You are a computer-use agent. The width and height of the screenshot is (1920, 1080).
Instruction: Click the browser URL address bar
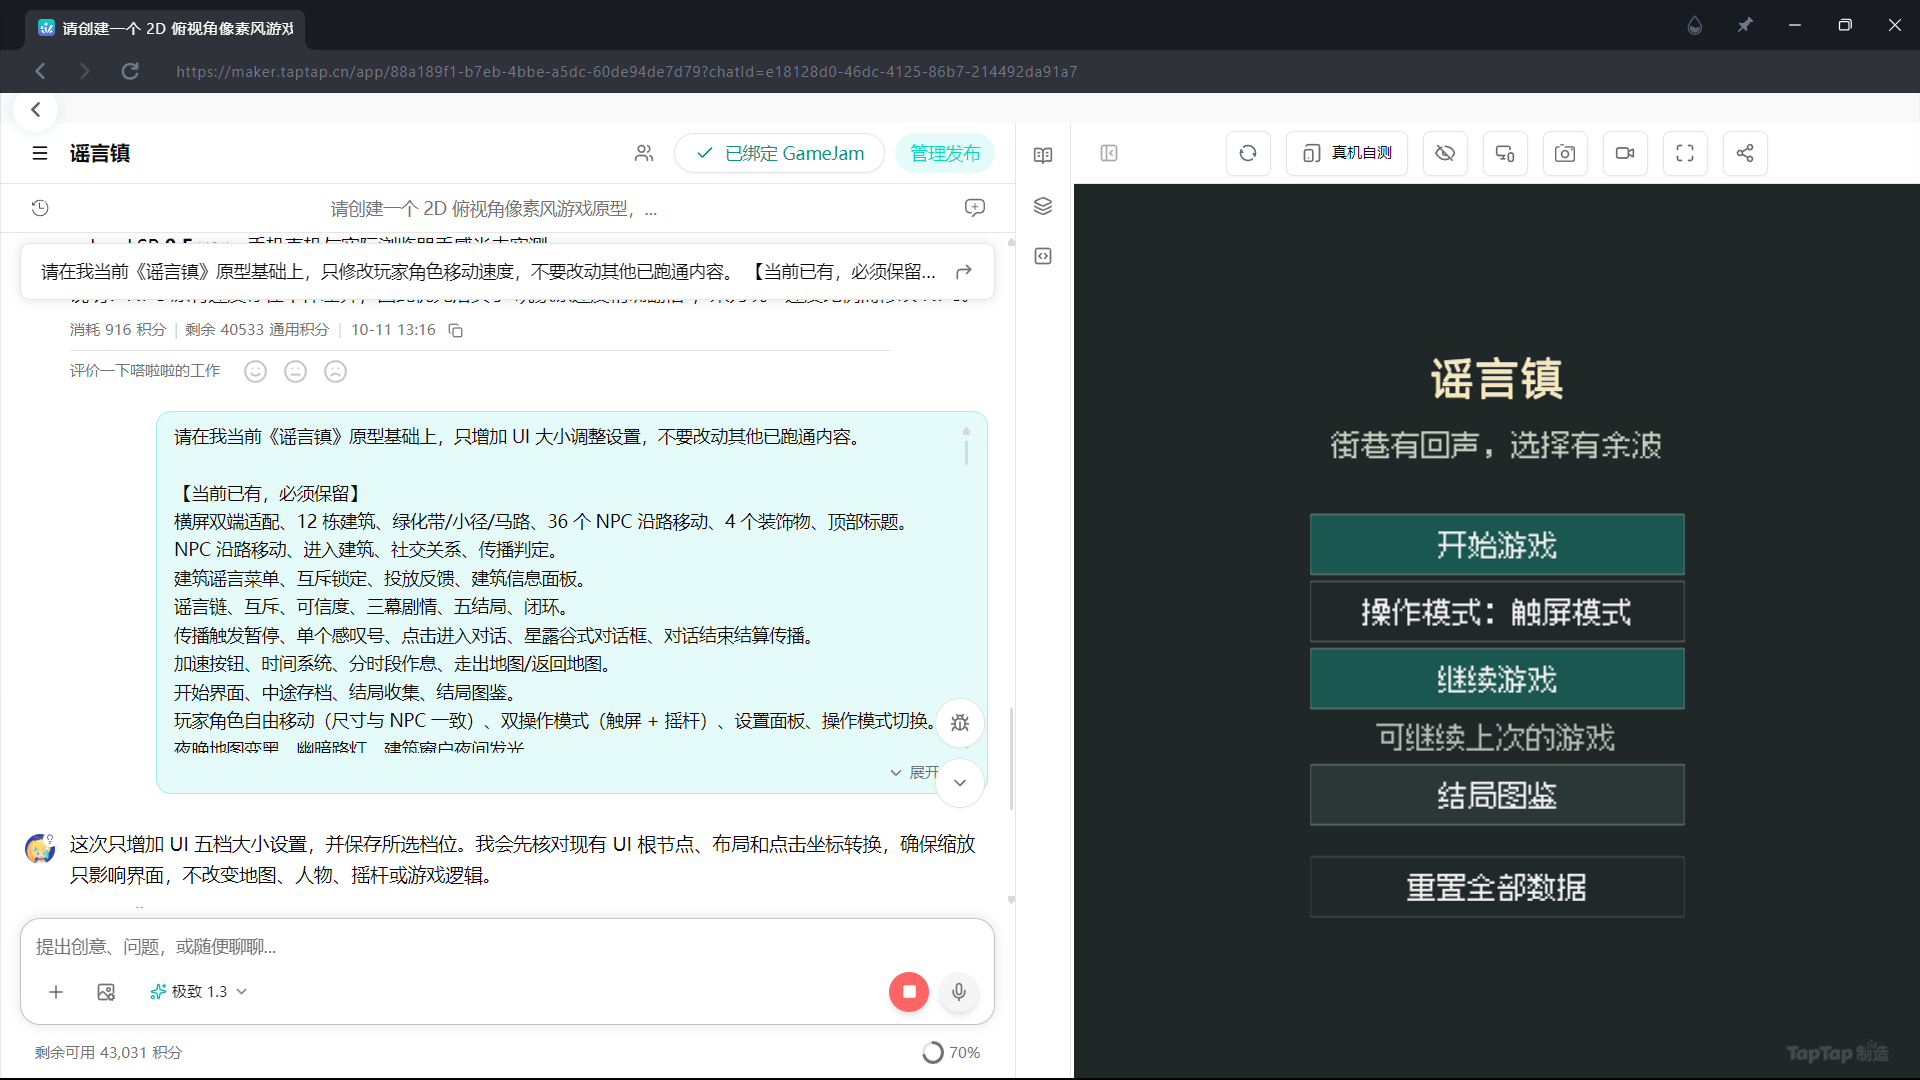627,71
